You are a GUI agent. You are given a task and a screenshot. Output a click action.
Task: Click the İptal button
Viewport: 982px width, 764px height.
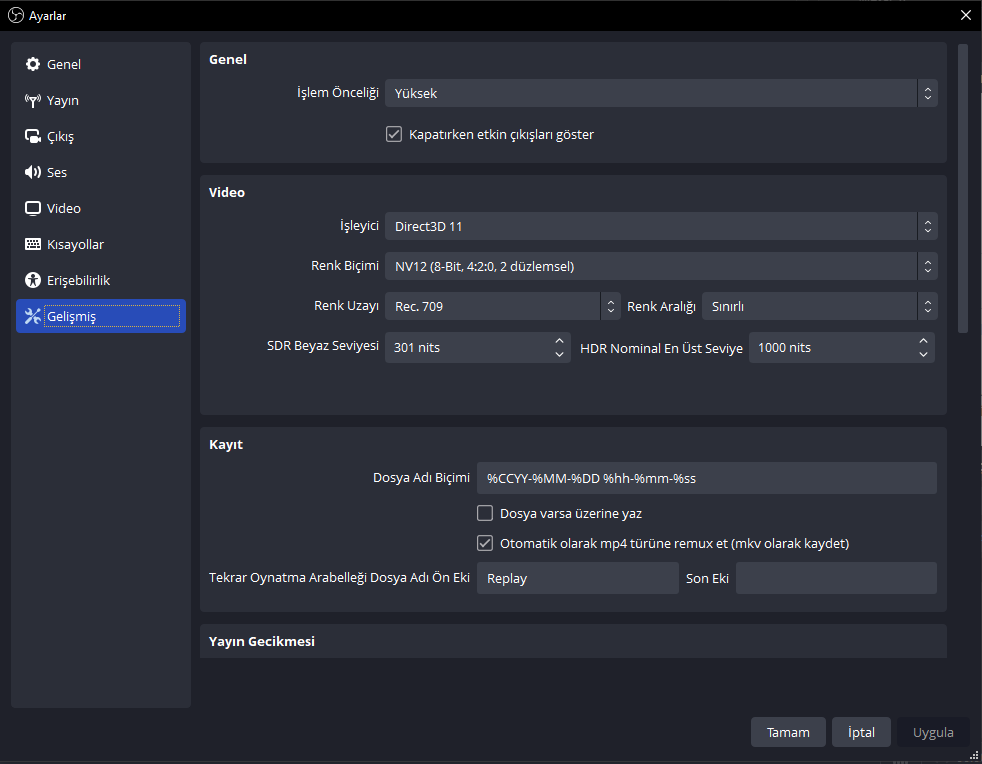coord(861,732)
